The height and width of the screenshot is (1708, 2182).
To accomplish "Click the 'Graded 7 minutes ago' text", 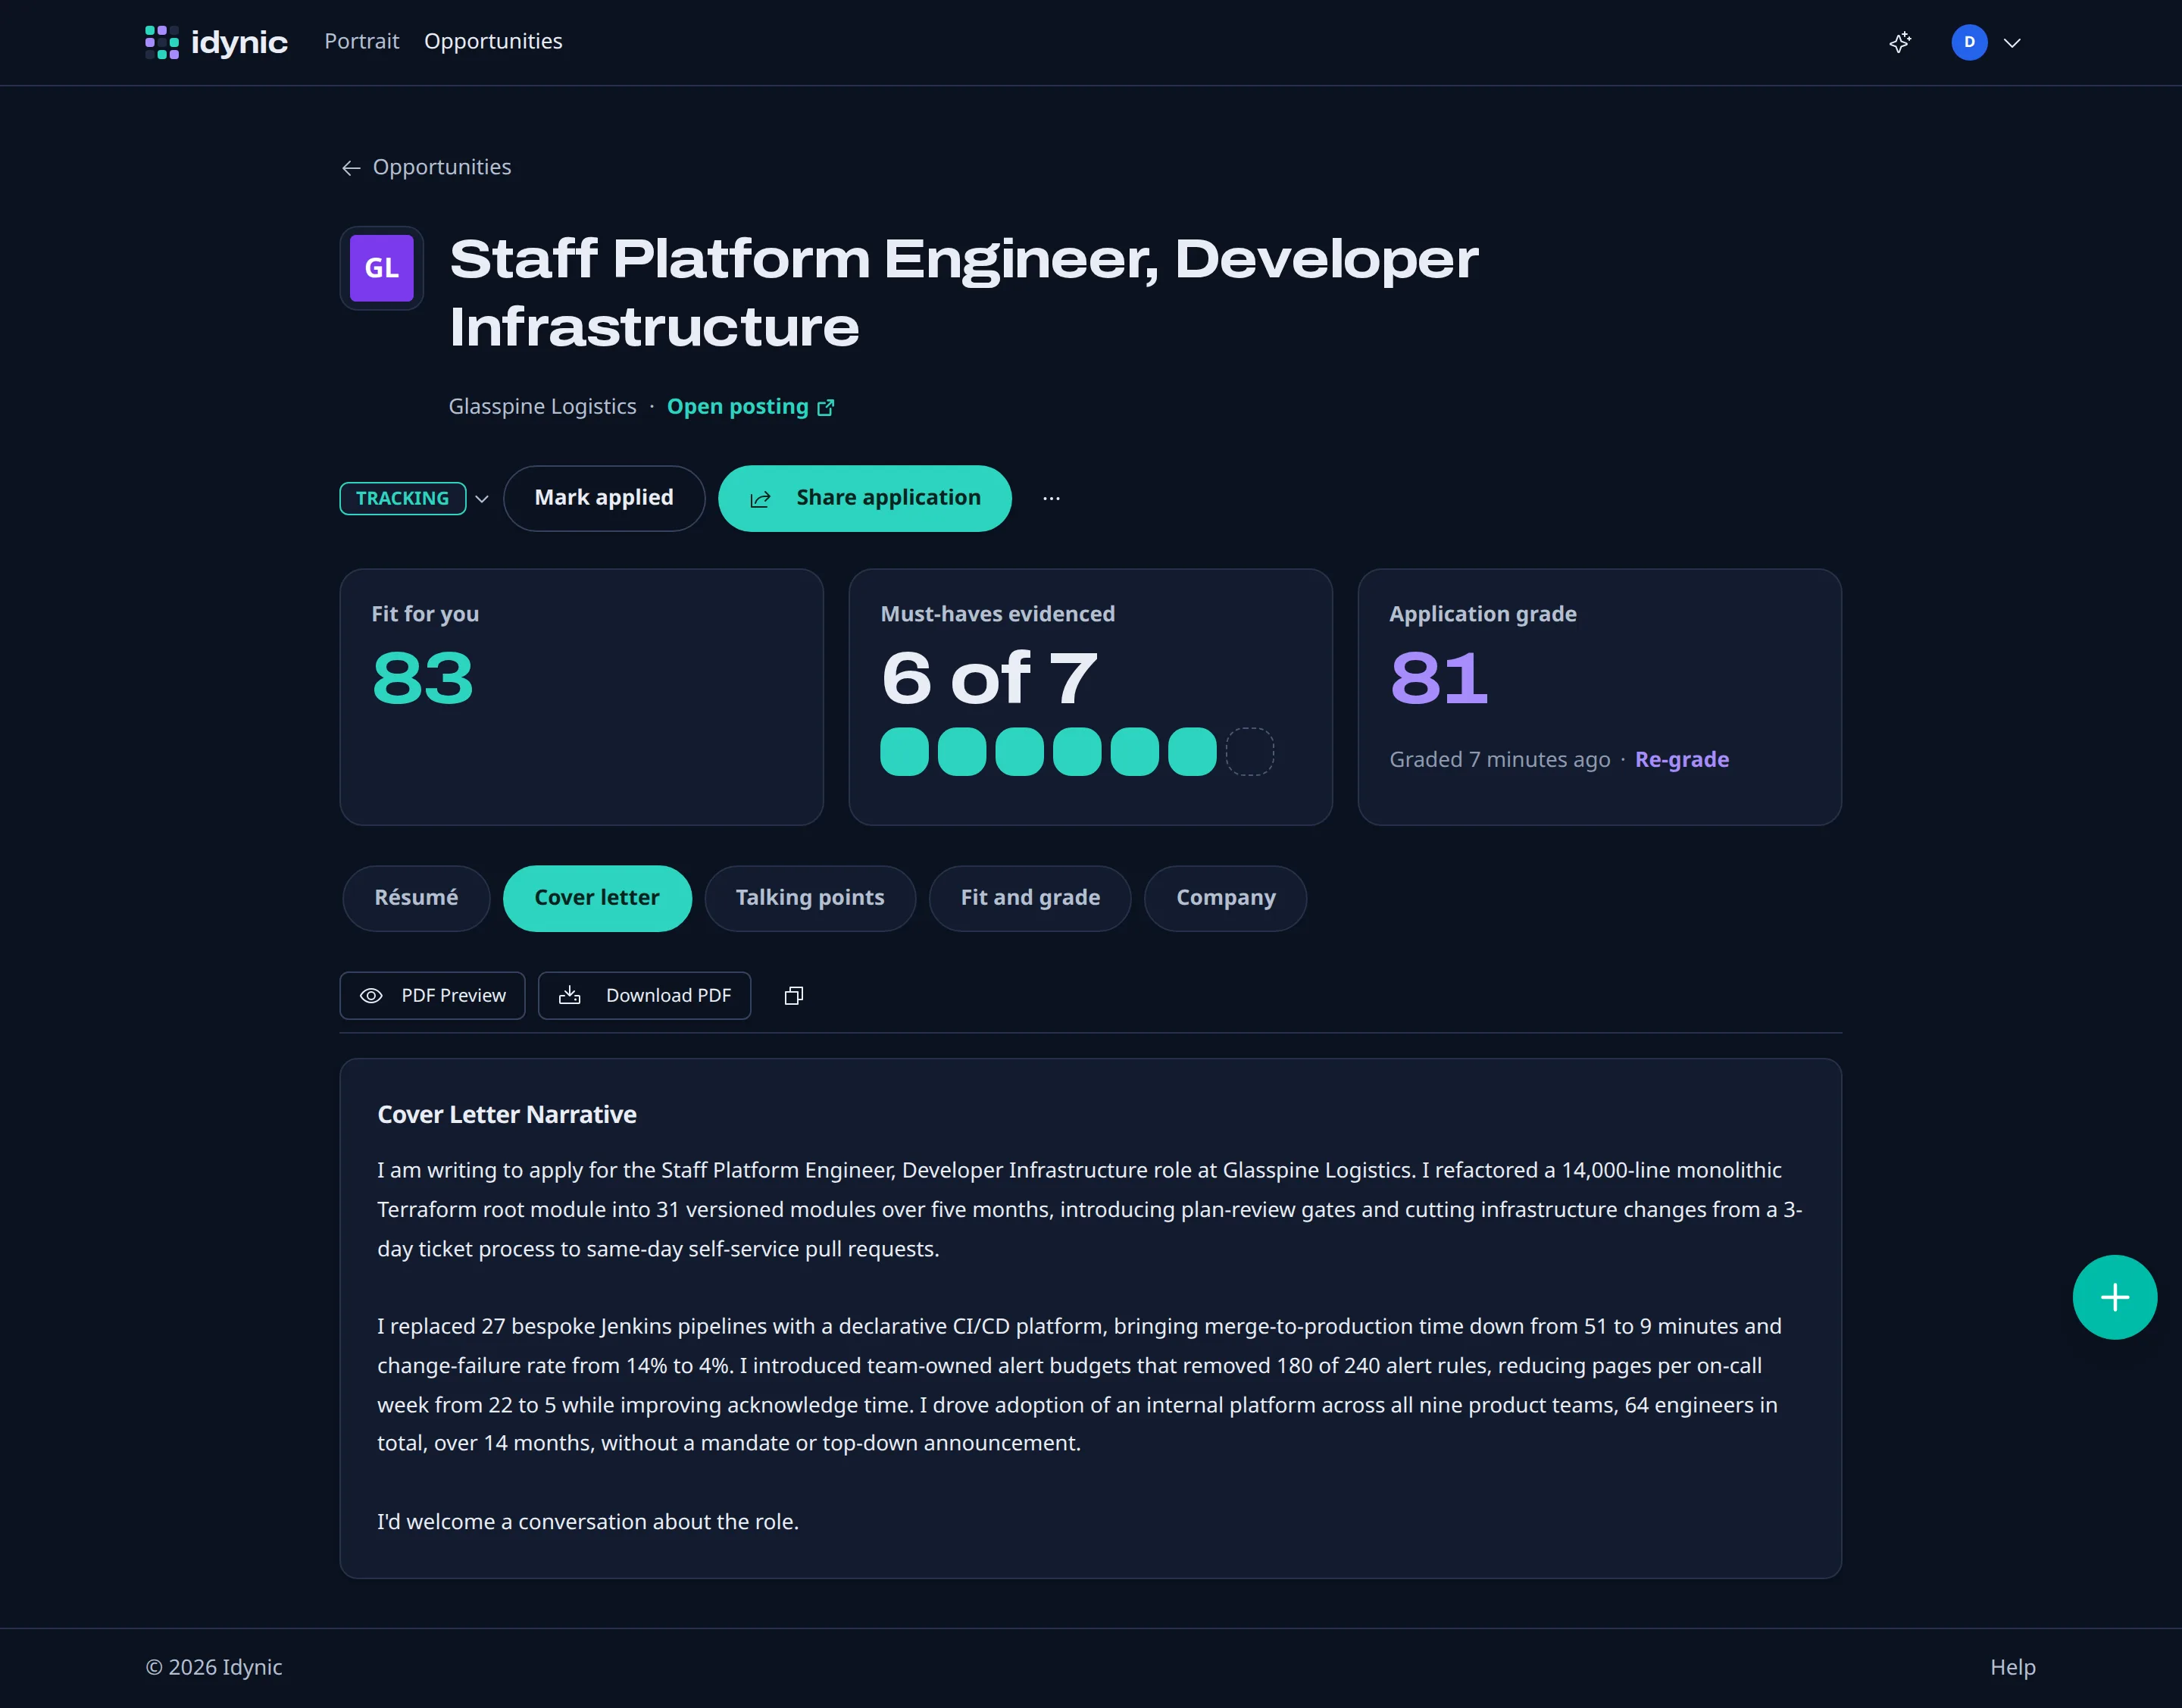I will 1499,759.
